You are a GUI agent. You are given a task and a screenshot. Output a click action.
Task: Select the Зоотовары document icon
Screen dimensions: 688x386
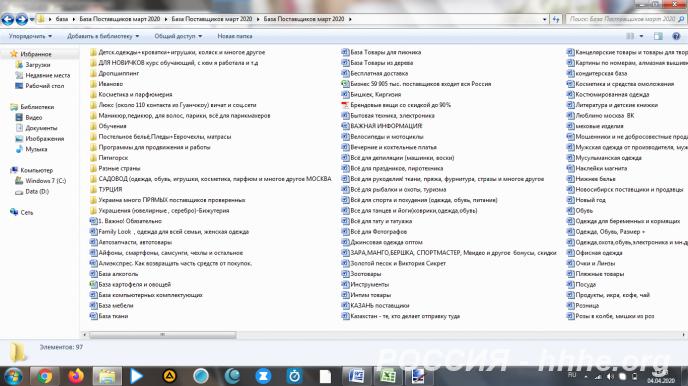(x=345, y=274)
